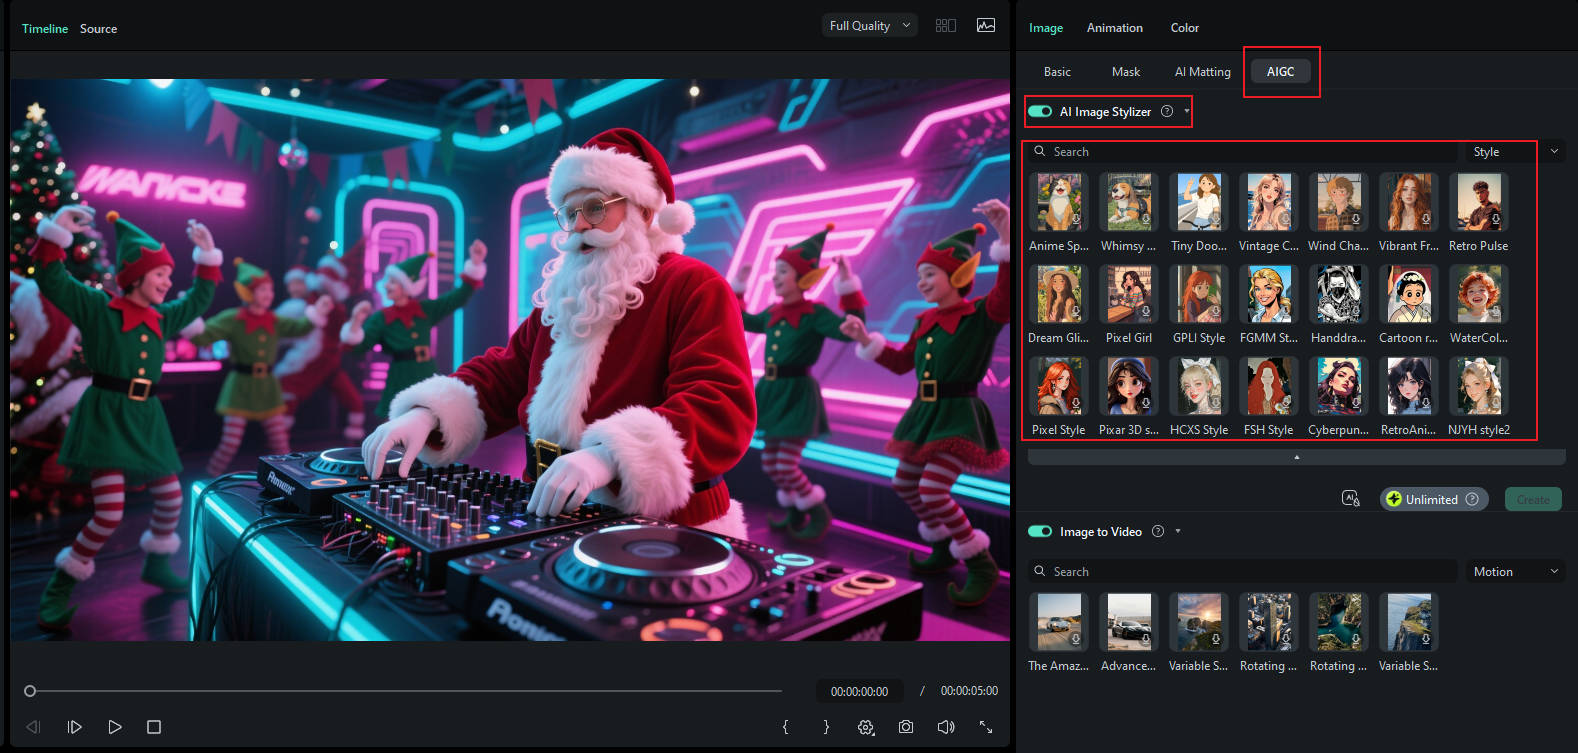Choose the Vibrant Fr... style thumbnail
The height and width of the screenshot is (753, 1578).
tap(1409, 202)
